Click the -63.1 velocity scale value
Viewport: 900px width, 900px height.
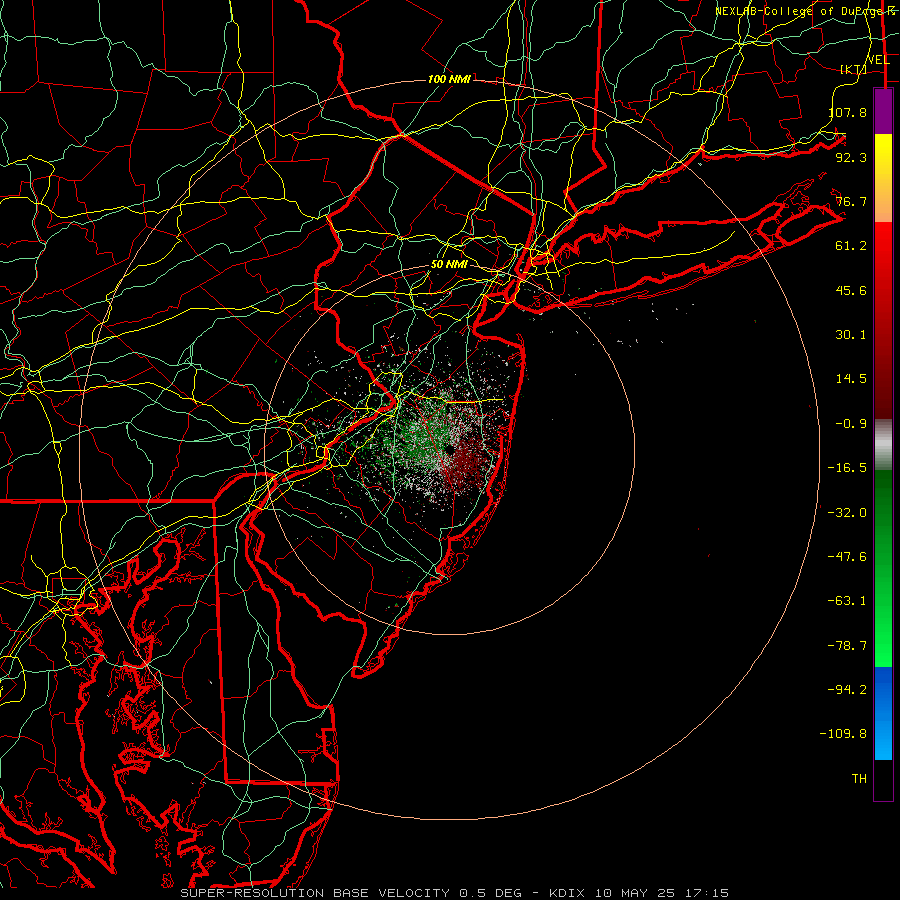coord(847,601)
